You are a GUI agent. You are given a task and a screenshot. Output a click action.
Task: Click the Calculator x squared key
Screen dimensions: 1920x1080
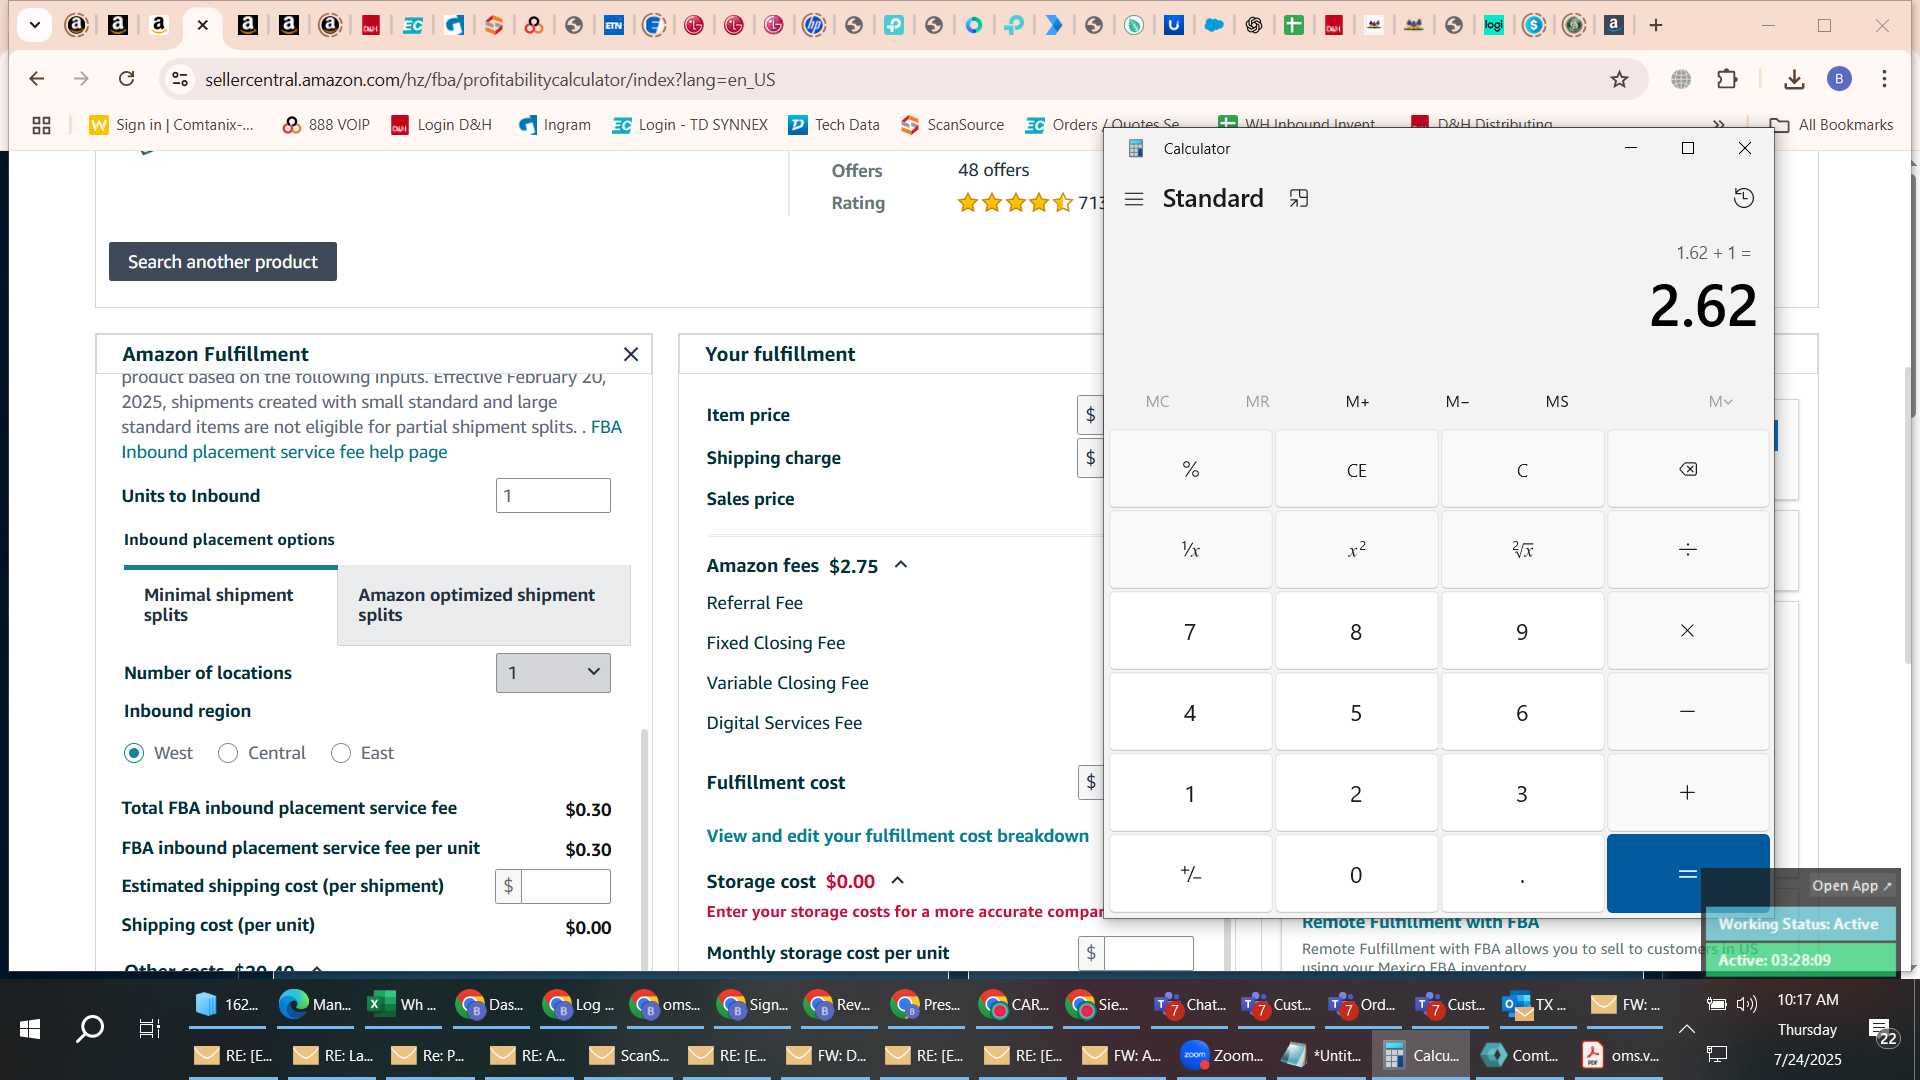click(x=1356, y=550)
